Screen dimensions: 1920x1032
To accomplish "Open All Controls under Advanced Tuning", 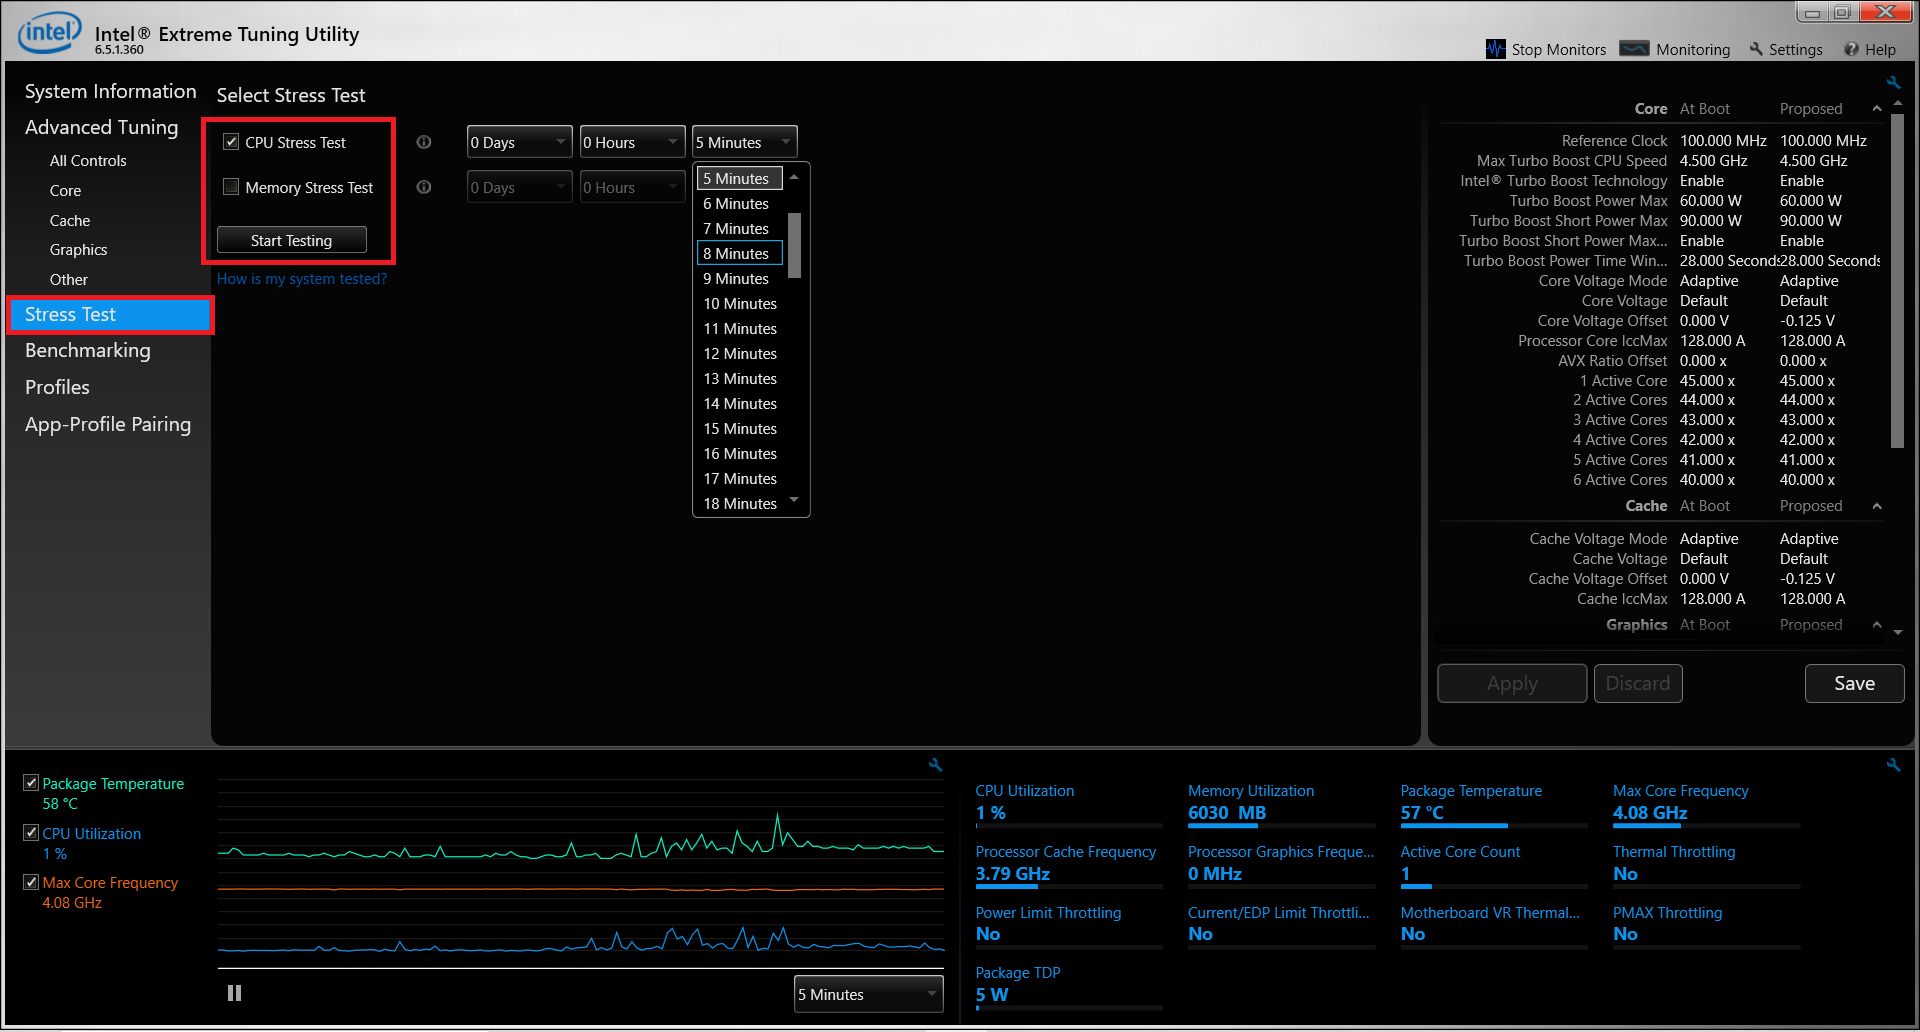I will (x=88, y=160).
